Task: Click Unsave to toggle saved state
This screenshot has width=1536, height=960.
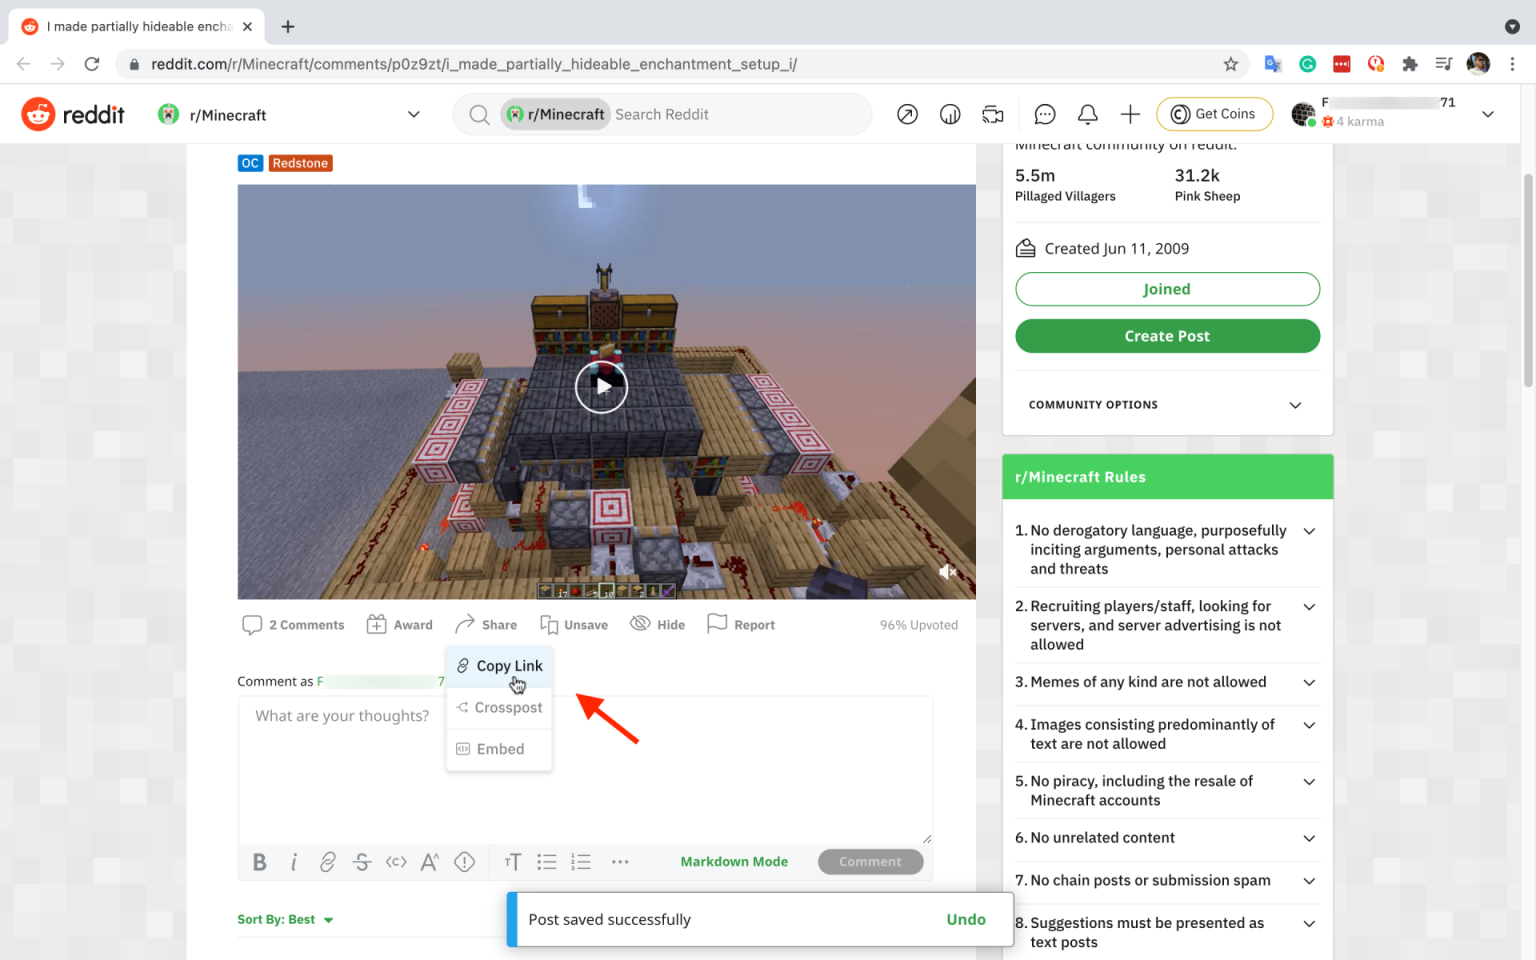Action: pyautogui.click(x=574, y=624)
